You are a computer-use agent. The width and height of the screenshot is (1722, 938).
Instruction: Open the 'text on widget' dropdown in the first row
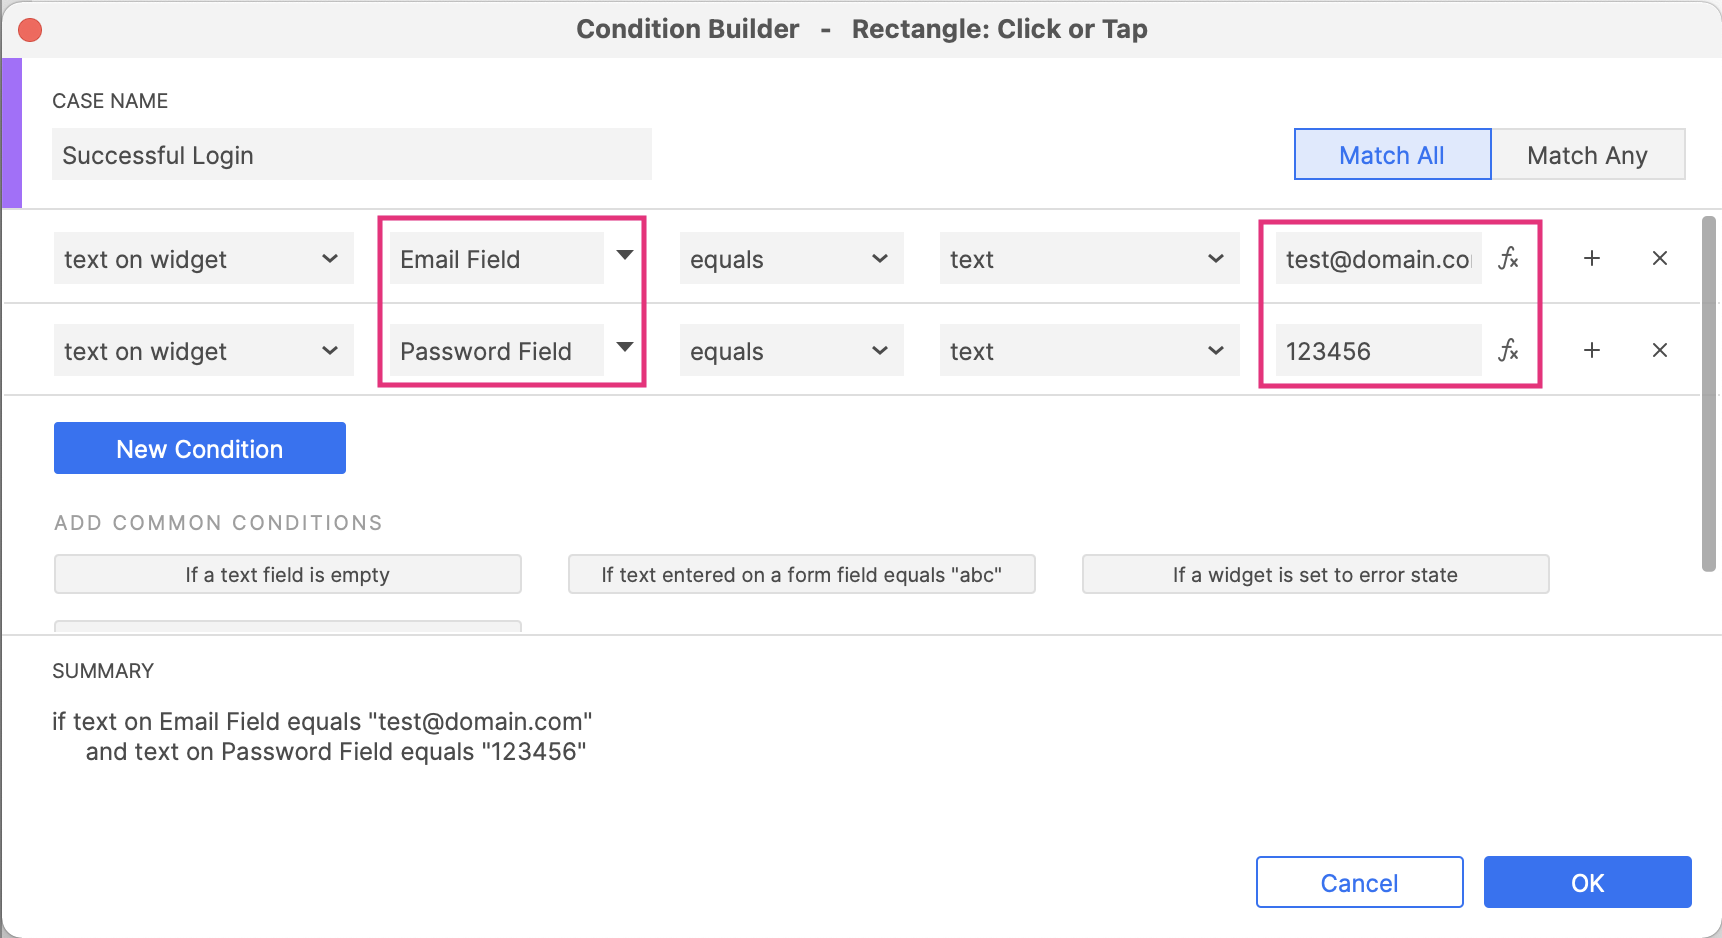203,258
